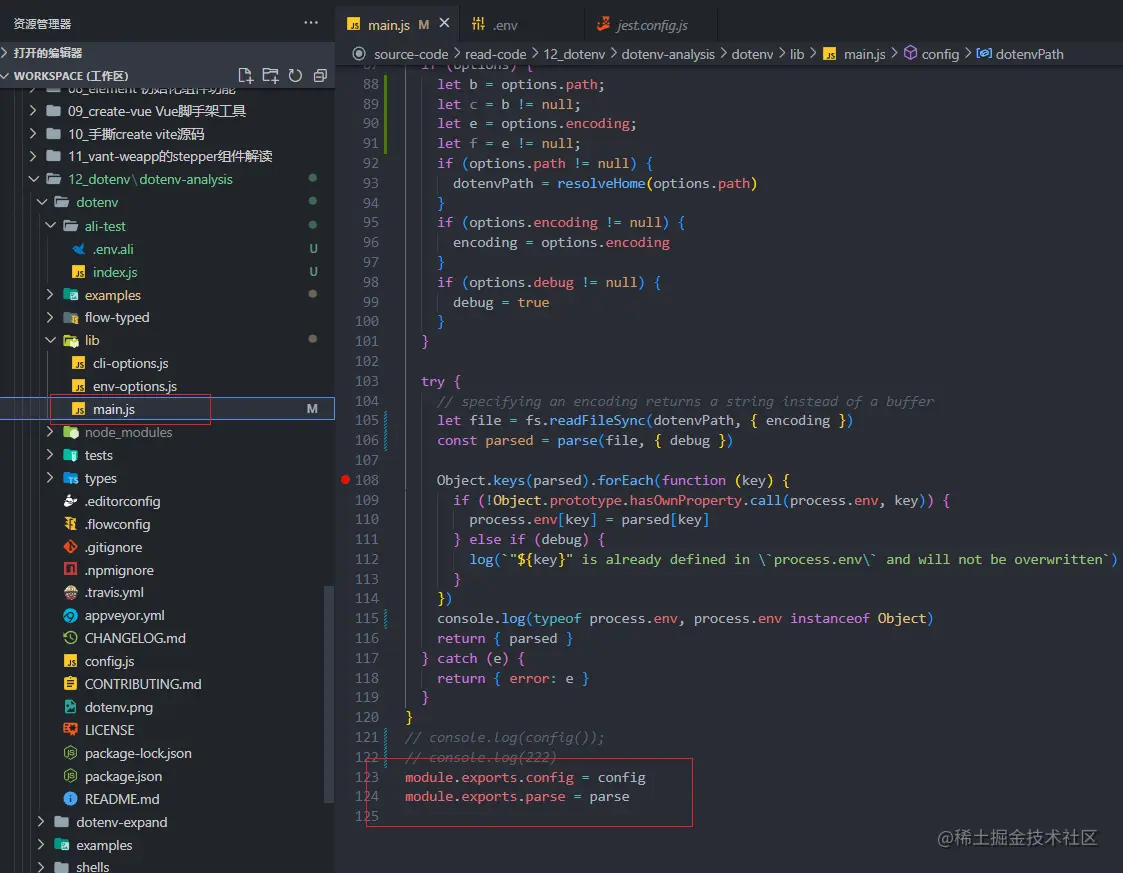Viewport: 1123px width, 873px height.
Task: Open the .flowconfig file
Action: point(117,524)
